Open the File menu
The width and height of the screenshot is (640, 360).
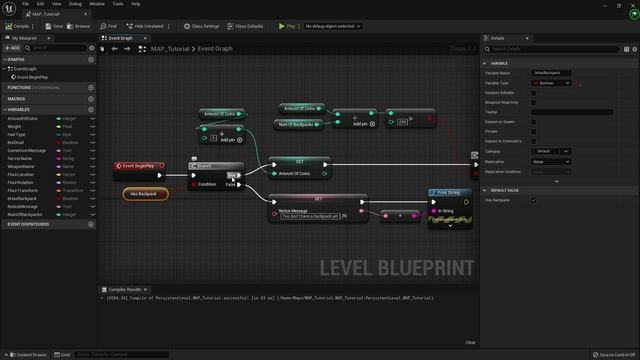pyautogui.click(x=25, y=4)
